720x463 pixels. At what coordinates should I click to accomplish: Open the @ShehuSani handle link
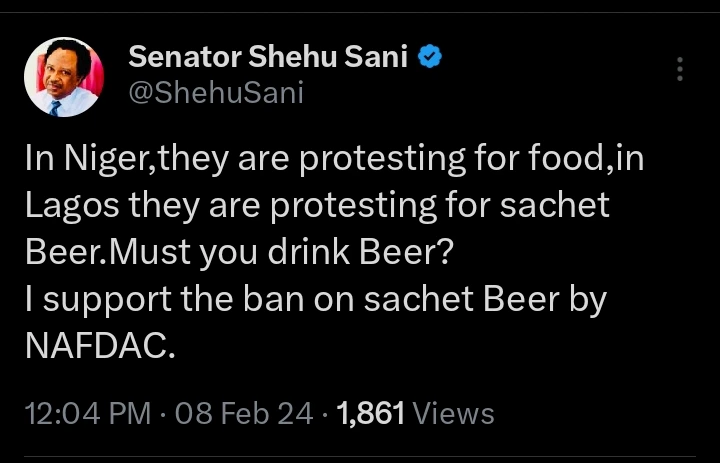click(216, 92)
